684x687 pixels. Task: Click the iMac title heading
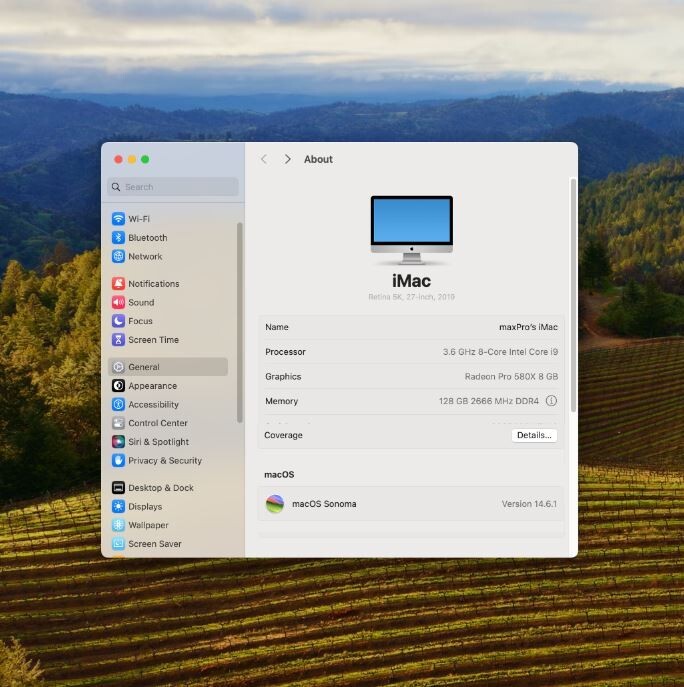411,281
